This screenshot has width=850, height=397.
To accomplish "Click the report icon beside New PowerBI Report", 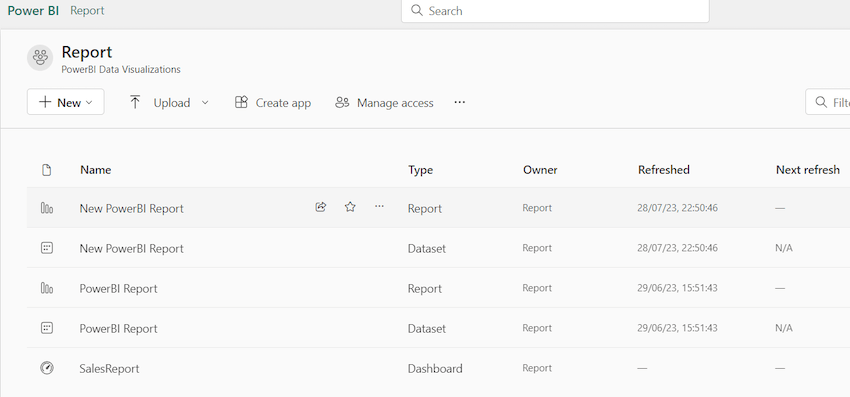I will click(x=47, y=208).
